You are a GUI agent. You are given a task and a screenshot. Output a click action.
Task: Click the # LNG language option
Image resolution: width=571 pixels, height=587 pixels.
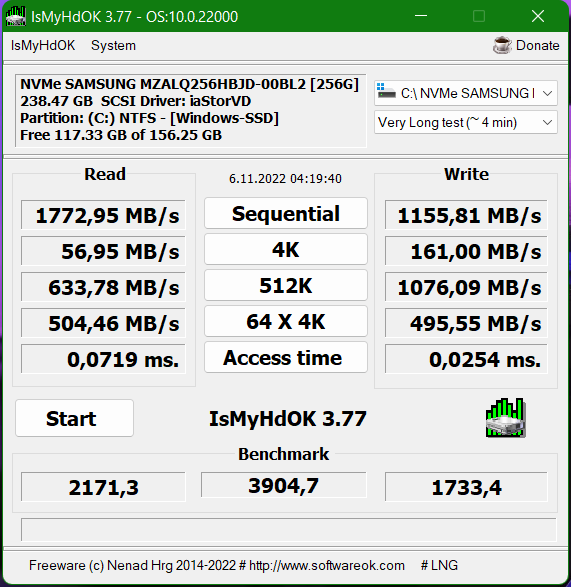[x=439, y=565]
